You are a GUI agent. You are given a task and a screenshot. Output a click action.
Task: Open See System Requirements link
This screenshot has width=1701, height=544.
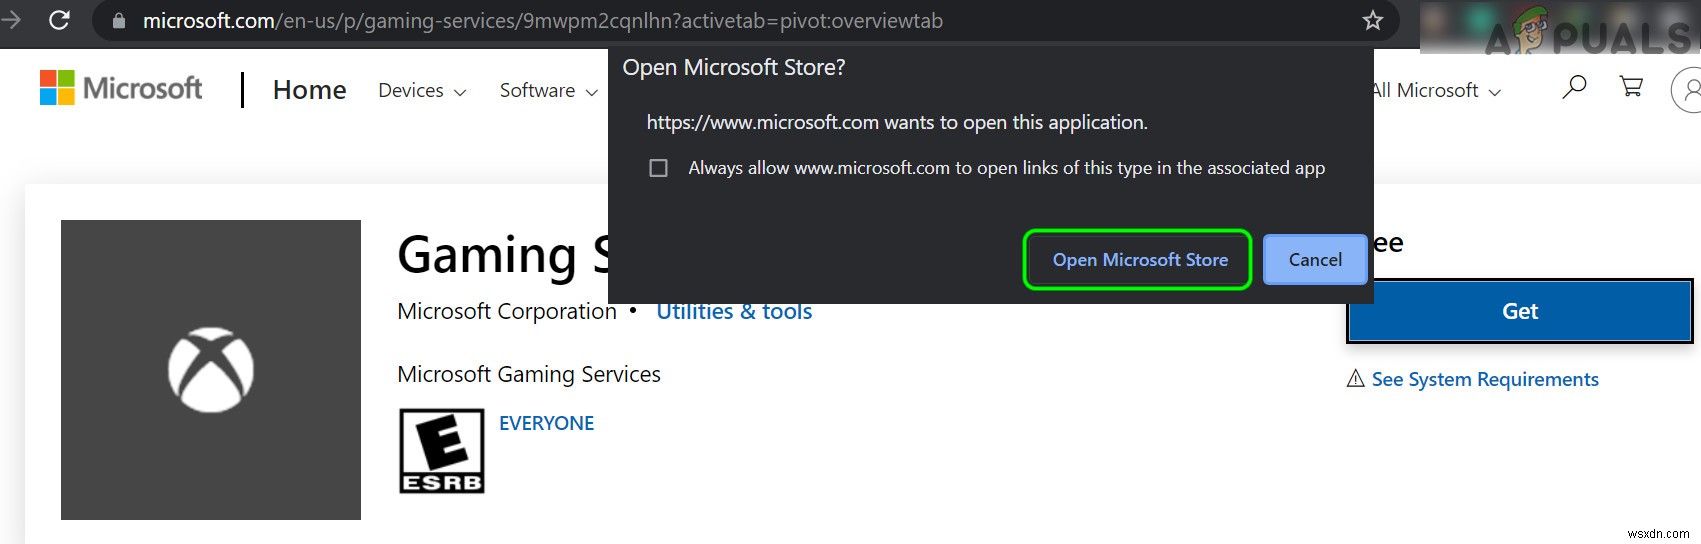point(1484,379)
